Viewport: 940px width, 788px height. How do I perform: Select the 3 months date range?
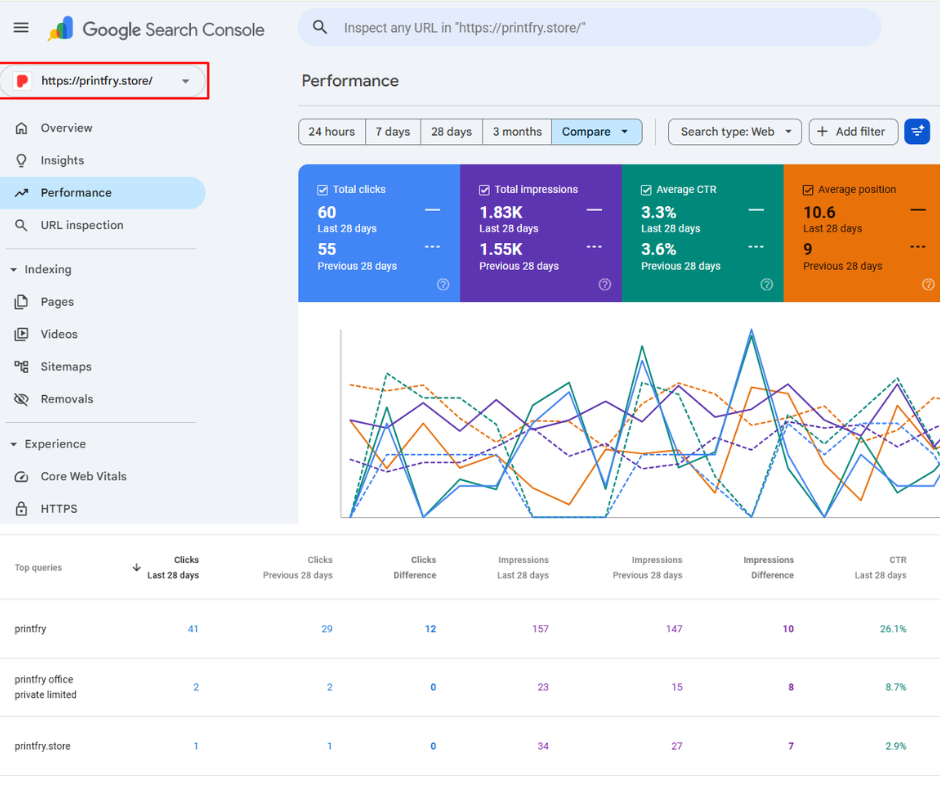coord(517,132)
